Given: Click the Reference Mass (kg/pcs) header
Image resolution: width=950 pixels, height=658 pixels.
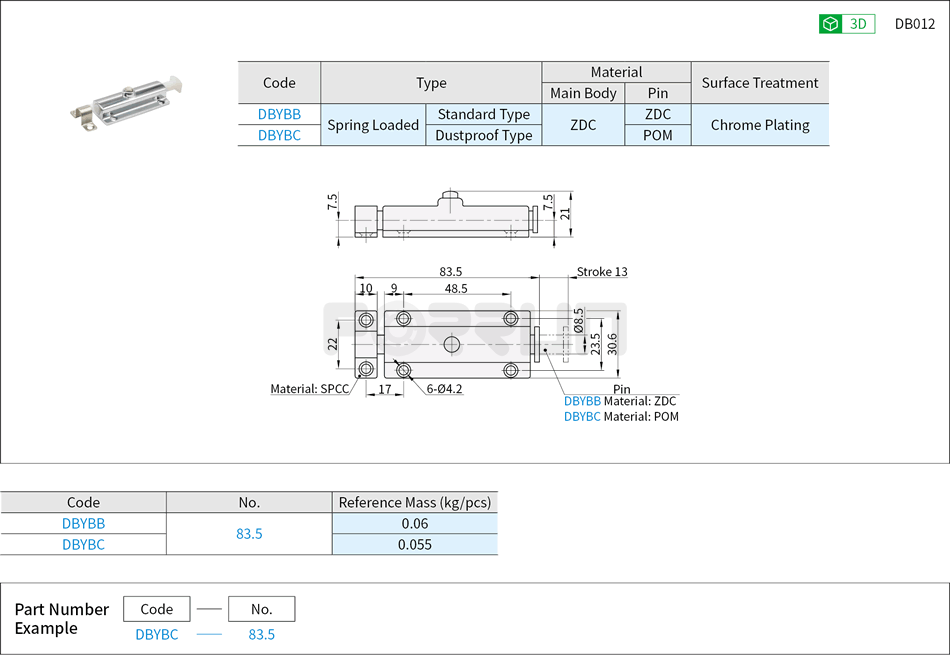Looking at the screenshot, I should tap(415, 502).
